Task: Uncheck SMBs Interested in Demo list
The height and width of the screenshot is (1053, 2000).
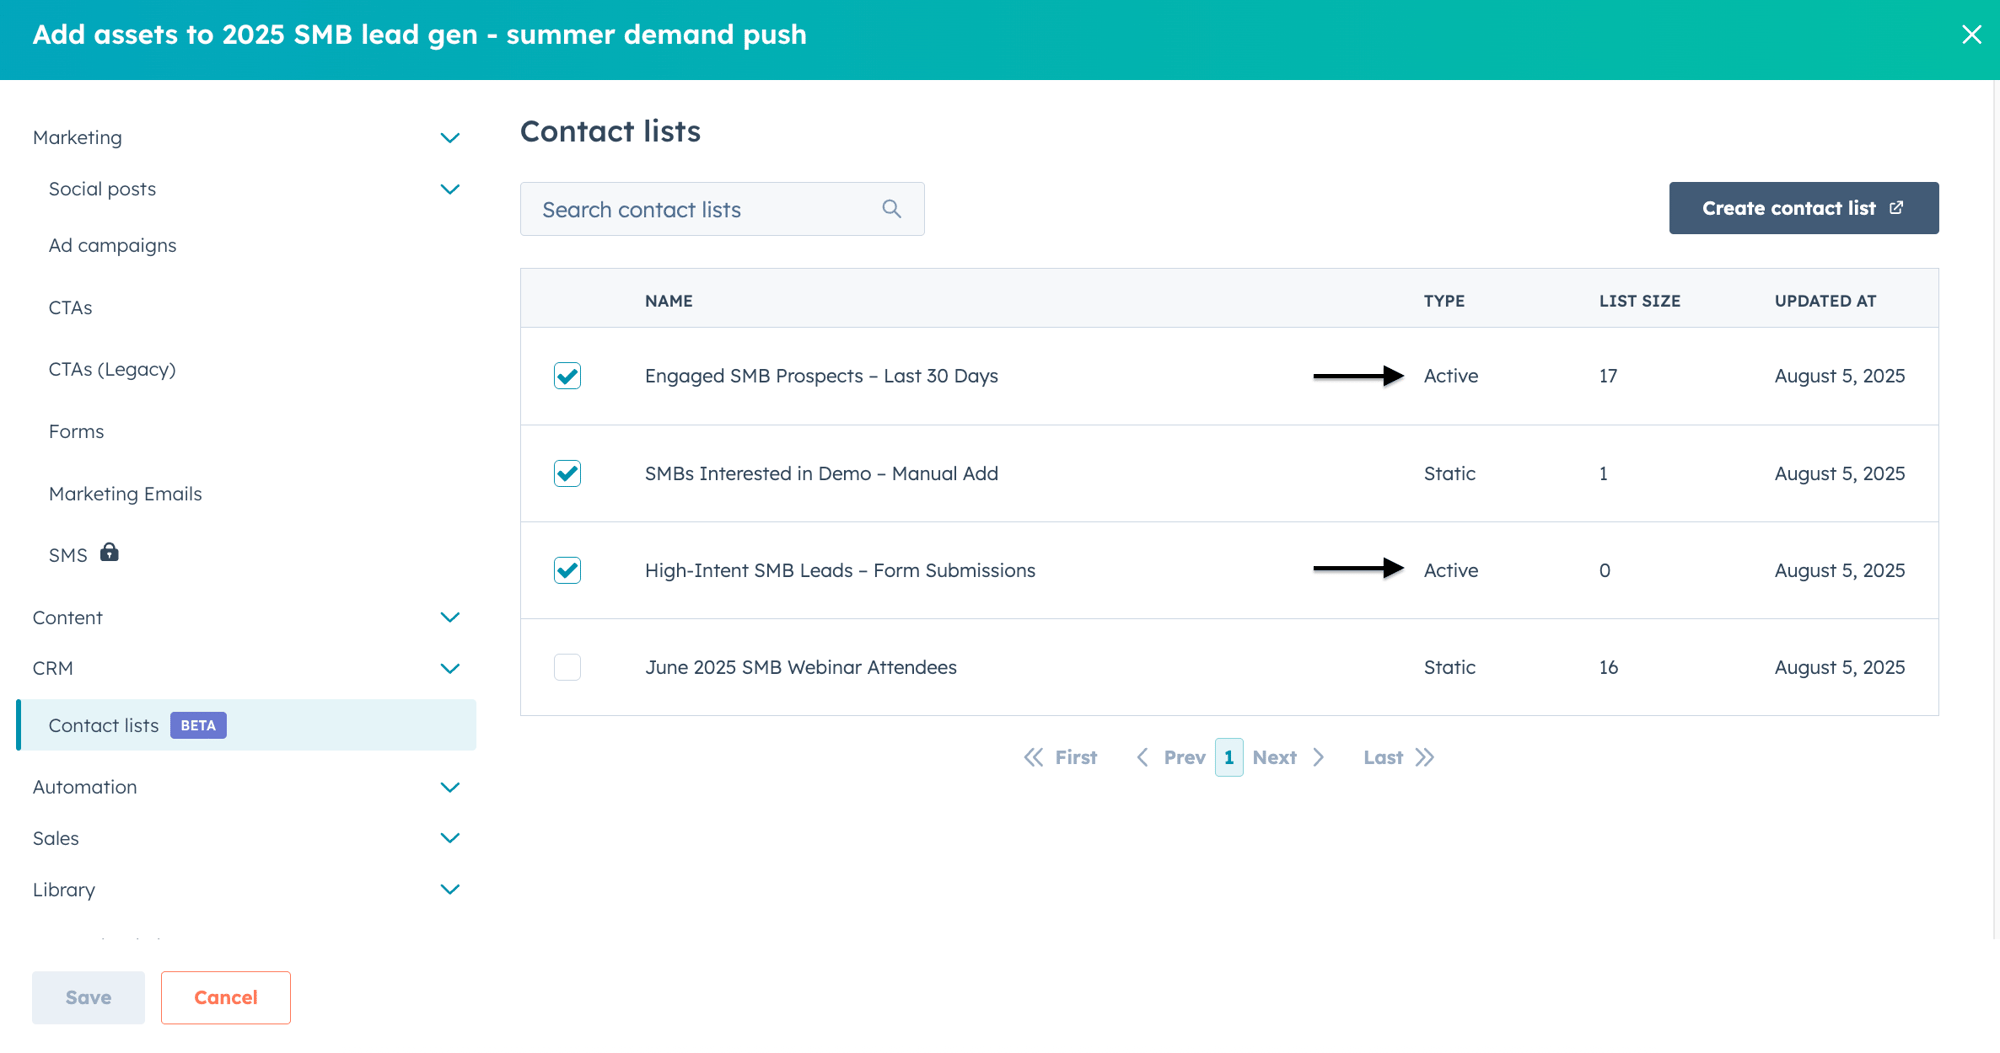Action: click(x=567, y=473)
